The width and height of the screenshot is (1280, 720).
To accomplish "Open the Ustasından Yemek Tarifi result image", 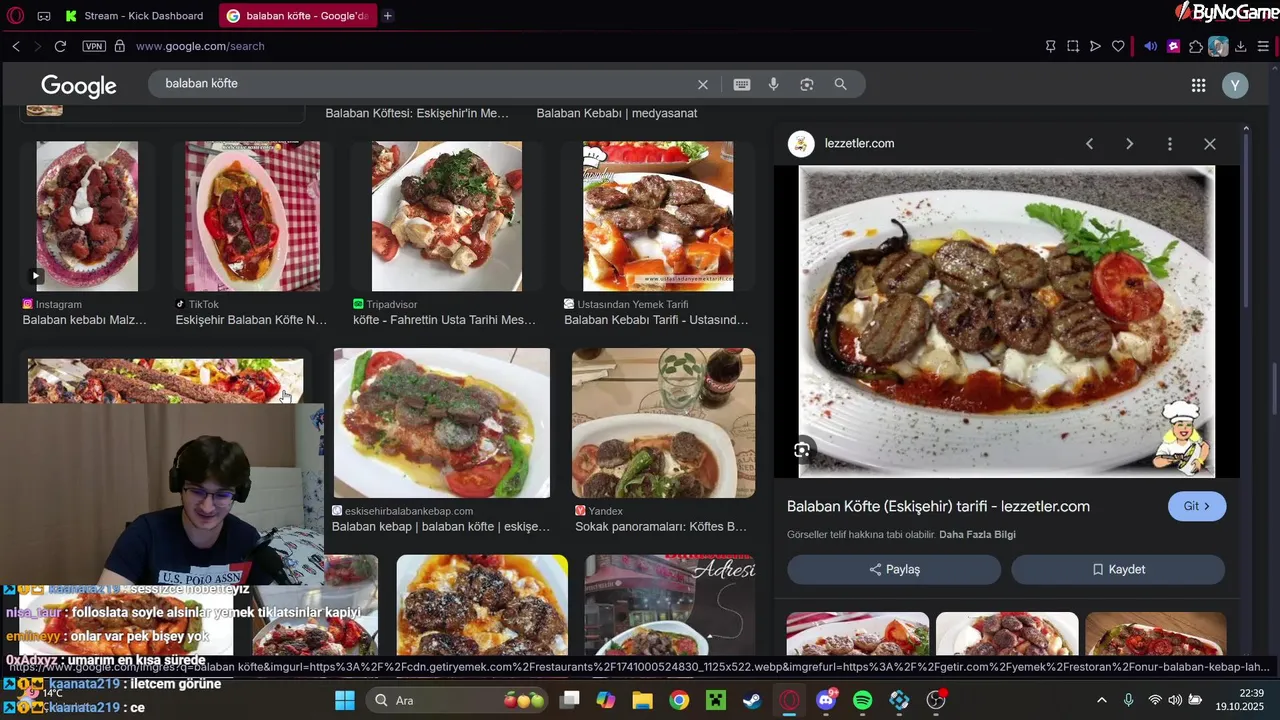I will coord(658,216).
